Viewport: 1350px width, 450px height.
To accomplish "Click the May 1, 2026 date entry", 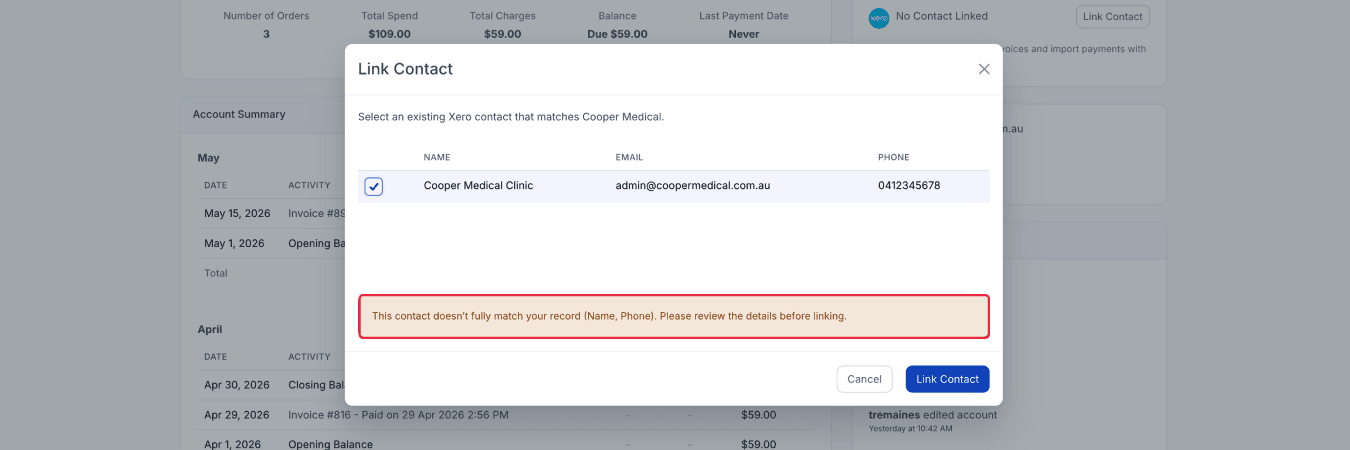I will coord(234,243).
